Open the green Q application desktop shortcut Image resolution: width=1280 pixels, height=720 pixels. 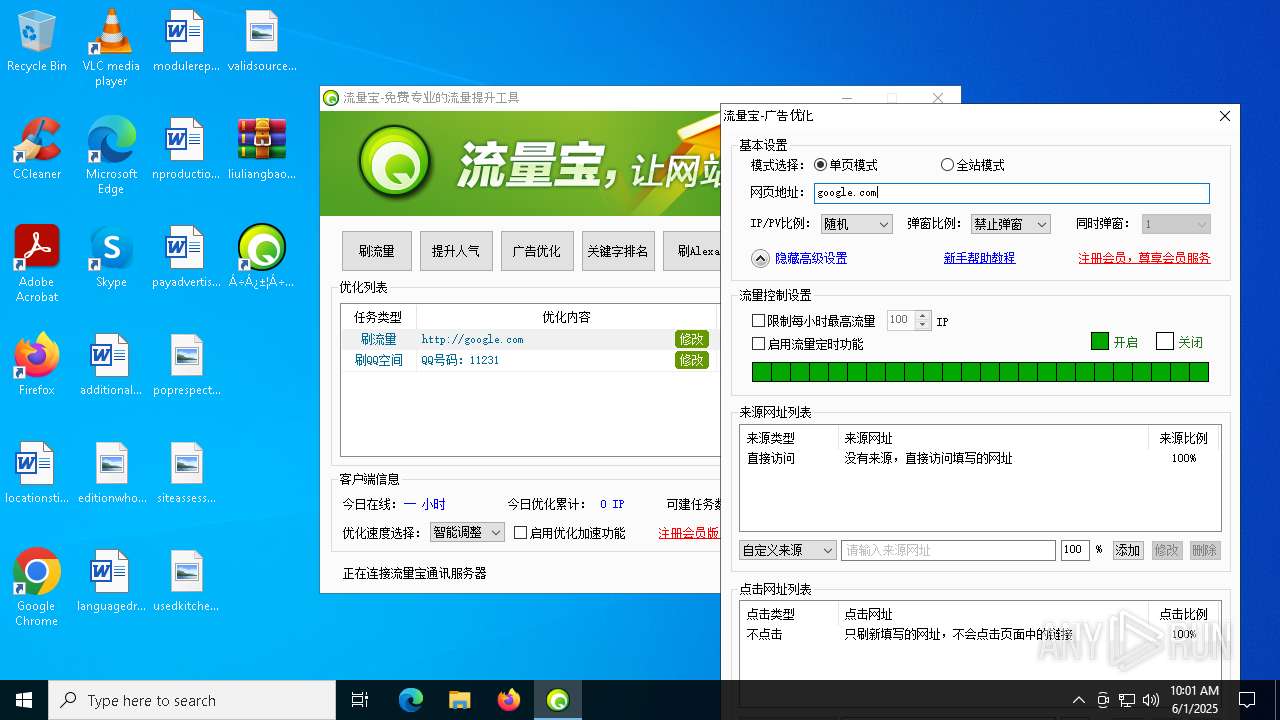point(262,257)
